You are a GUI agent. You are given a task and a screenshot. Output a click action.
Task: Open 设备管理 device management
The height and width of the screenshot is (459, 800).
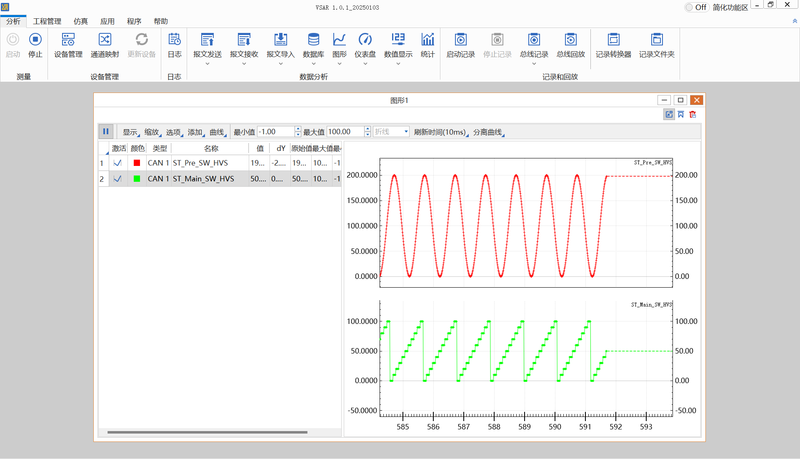pos(68,44)
